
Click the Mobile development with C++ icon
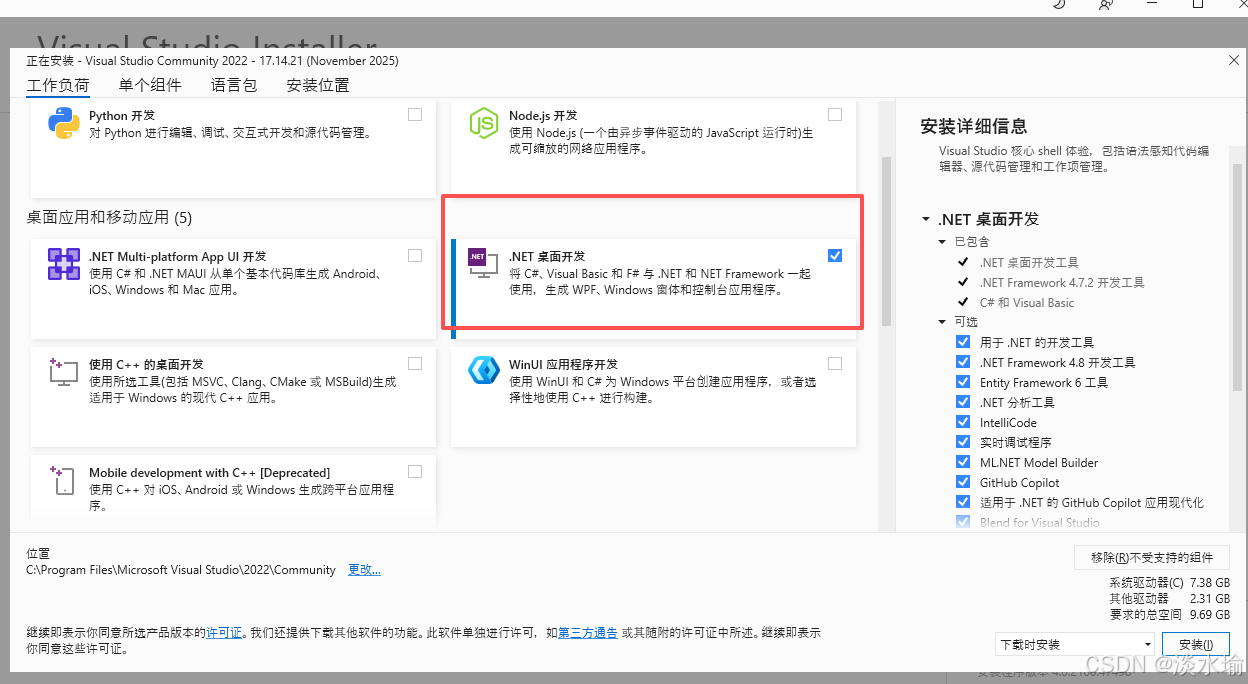[x=64, y=480]
